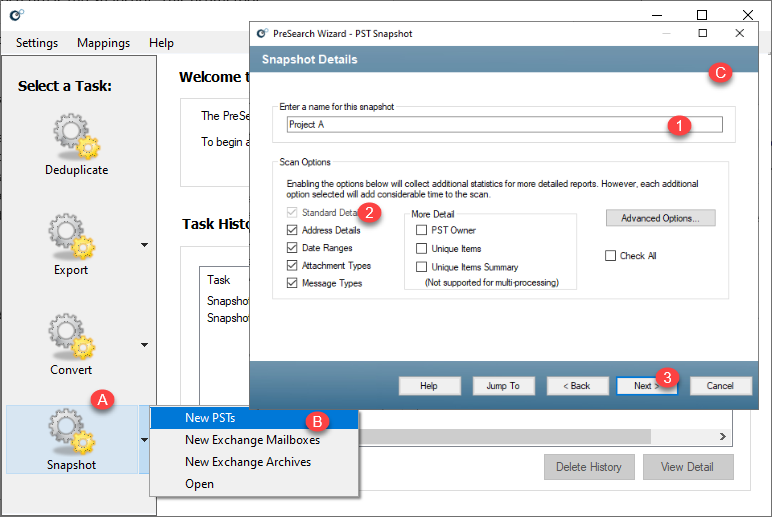Select the Export task icon

[71, 237]
